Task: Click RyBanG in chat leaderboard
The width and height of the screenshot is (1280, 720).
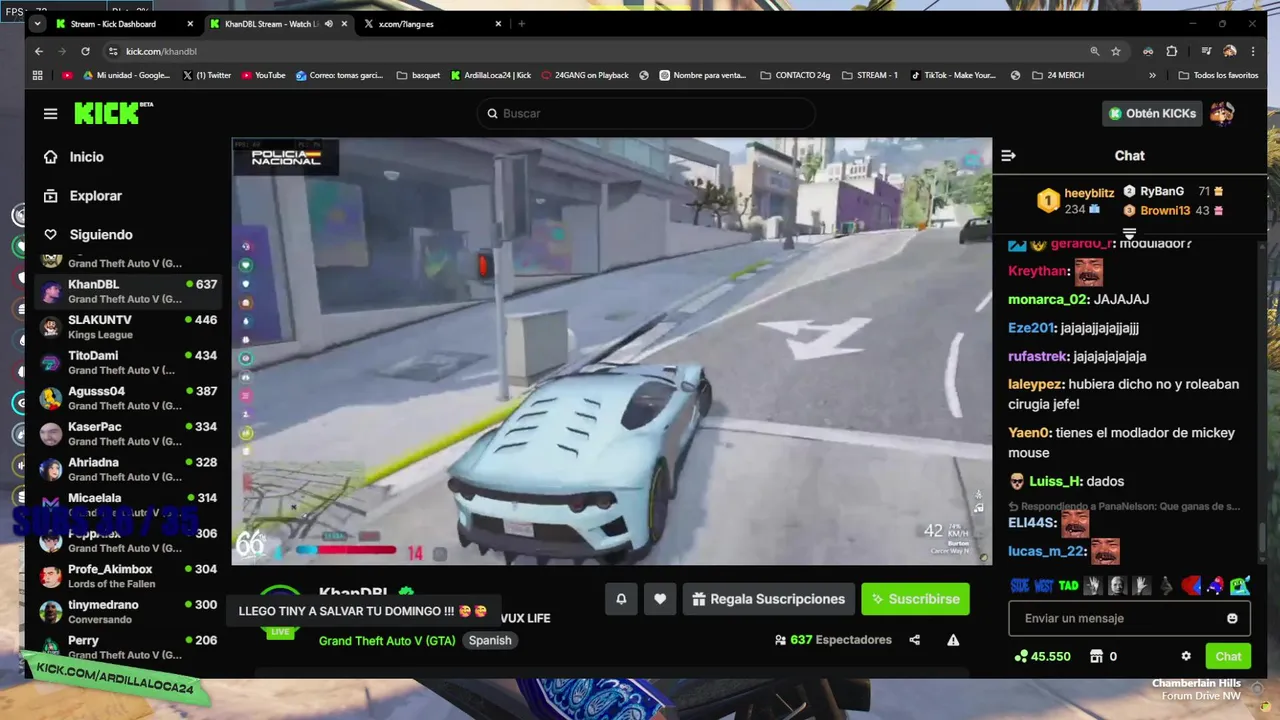Action: coord(1162,191)
